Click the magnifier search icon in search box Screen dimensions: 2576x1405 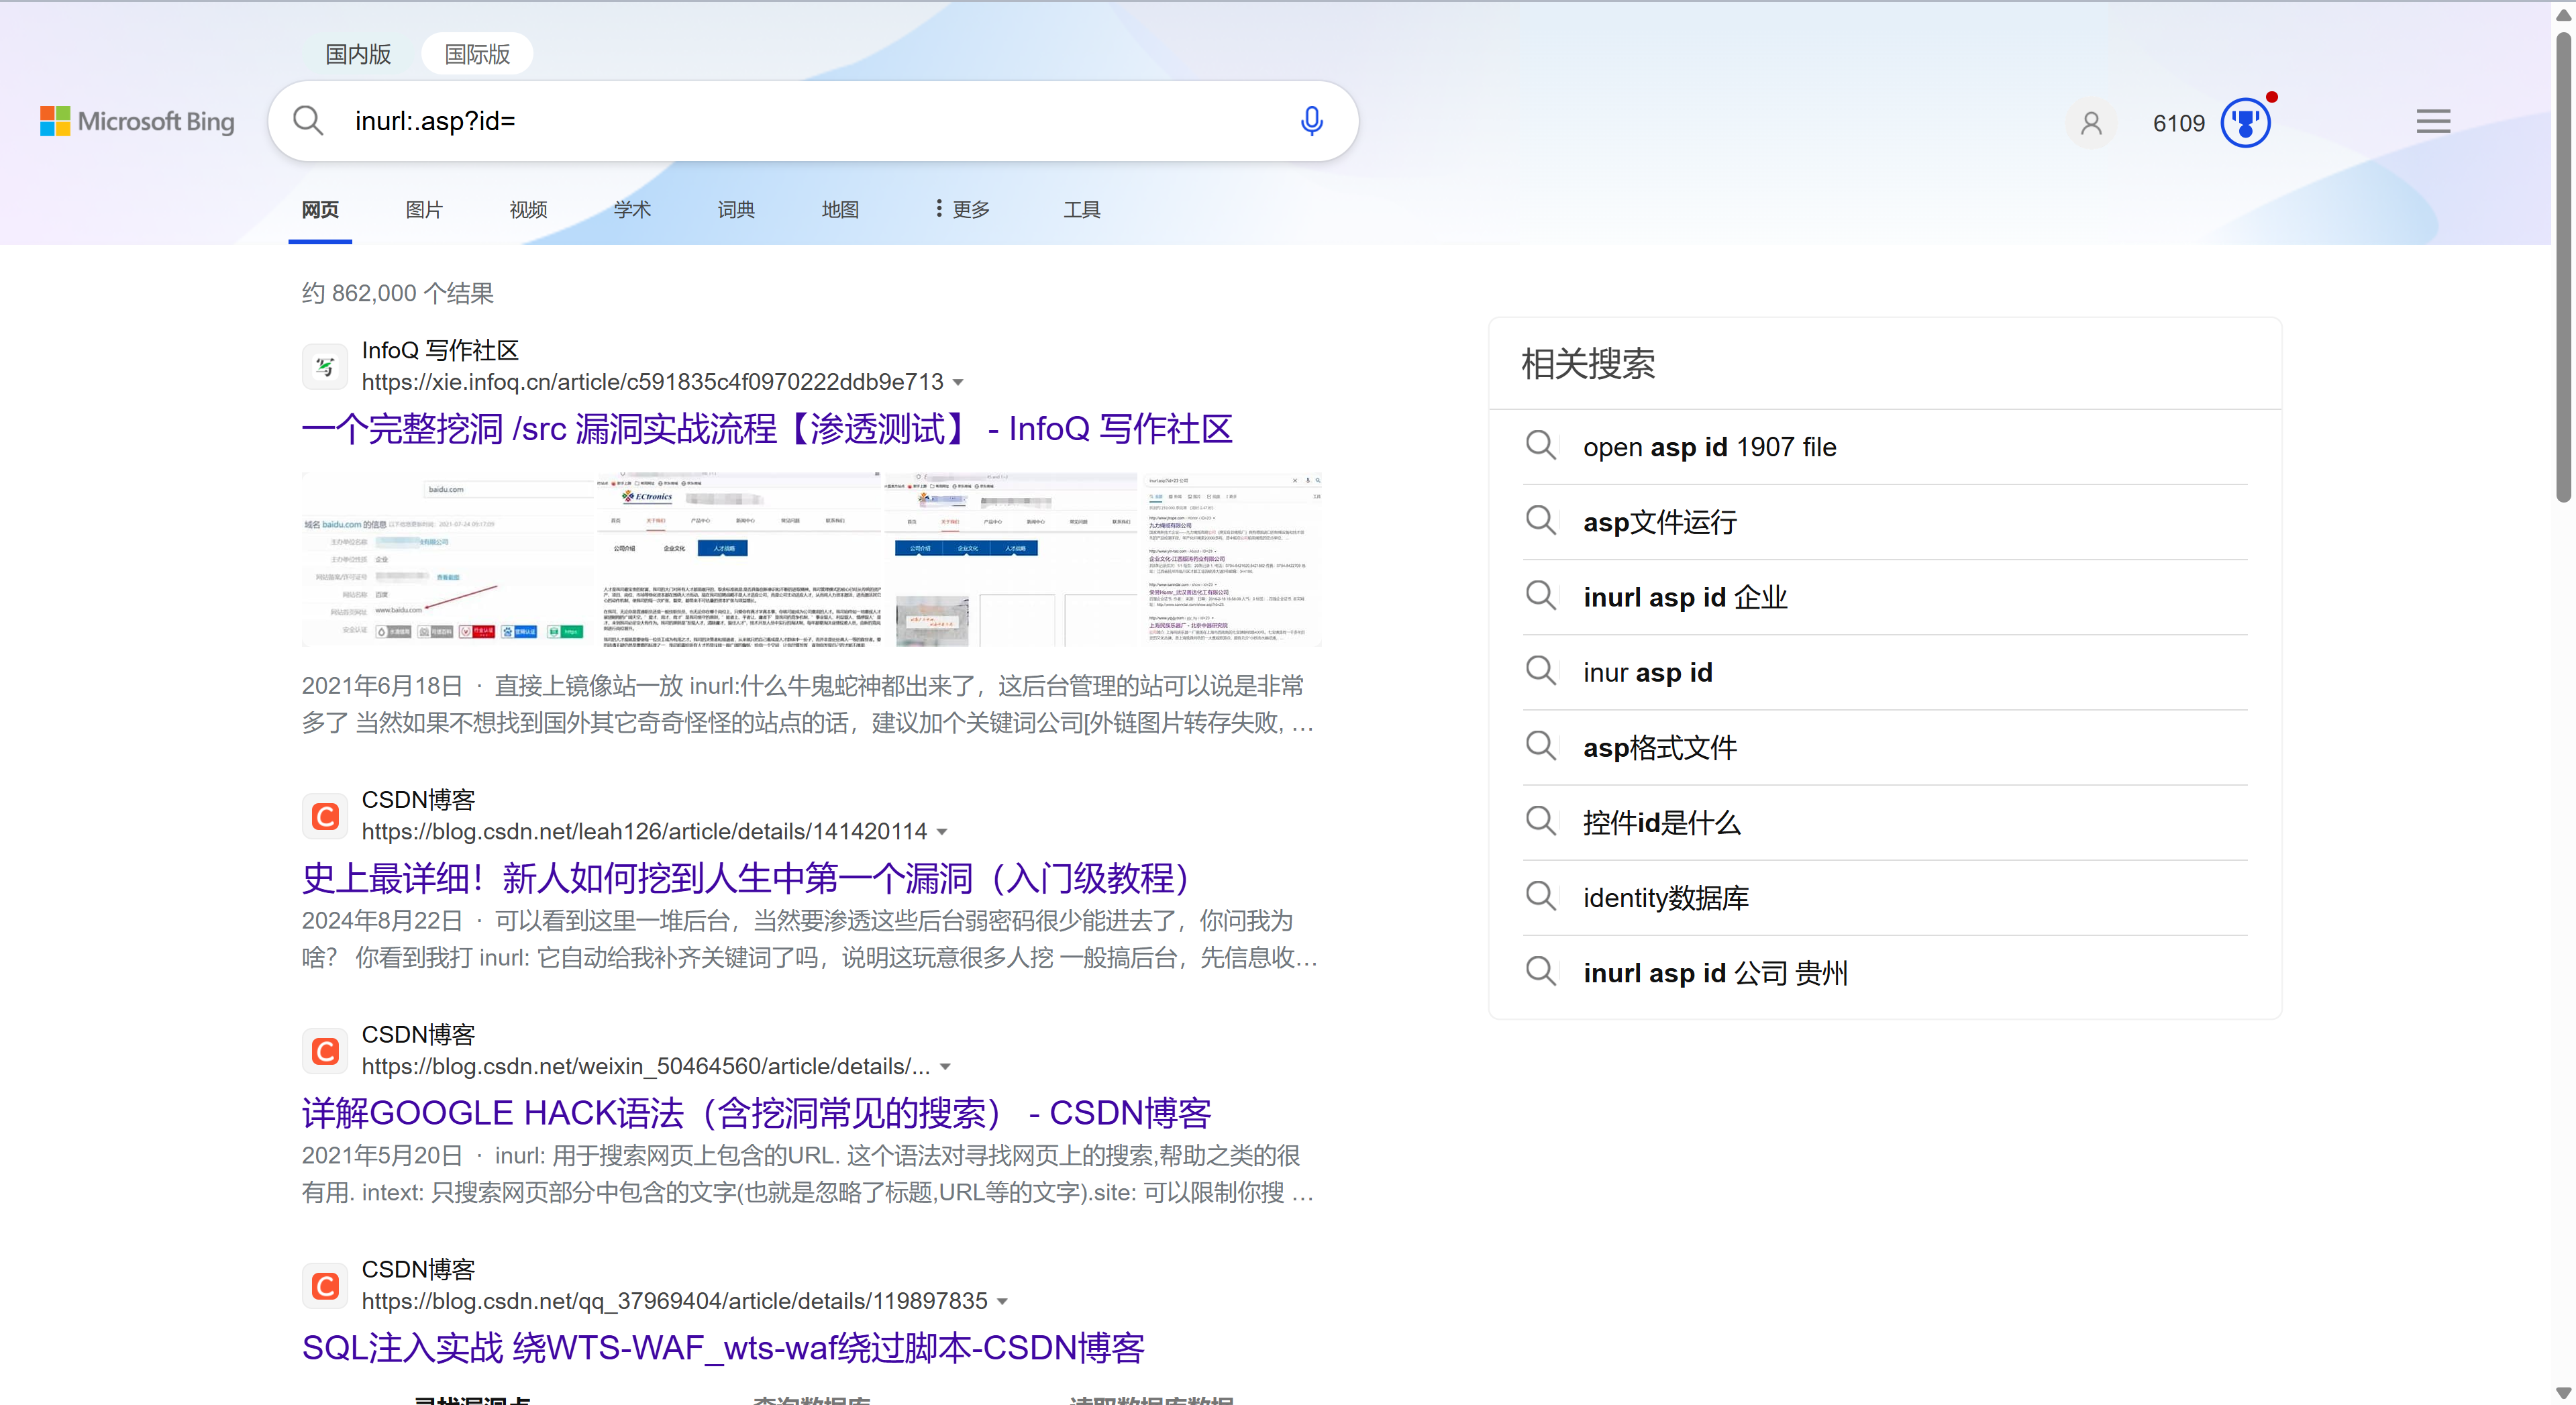coord(308,121)
